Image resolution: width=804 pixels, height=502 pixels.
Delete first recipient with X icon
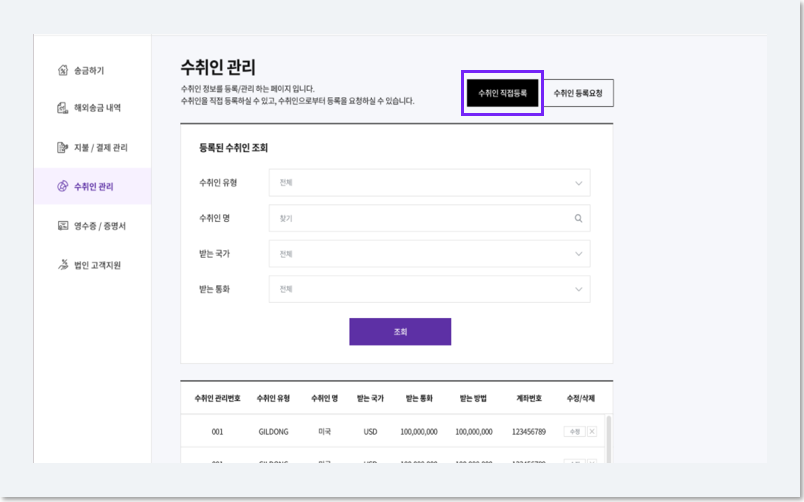pos(592,432)
